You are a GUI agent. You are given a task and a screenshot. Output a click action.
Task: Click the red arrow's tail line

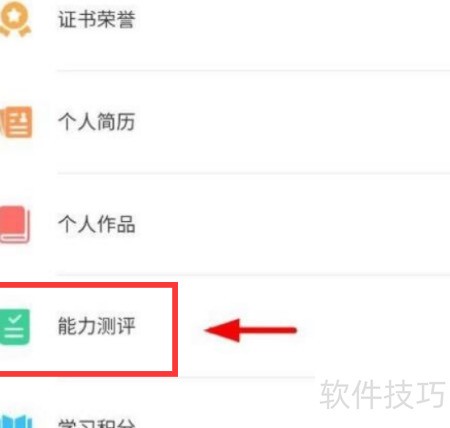[268, 330]
